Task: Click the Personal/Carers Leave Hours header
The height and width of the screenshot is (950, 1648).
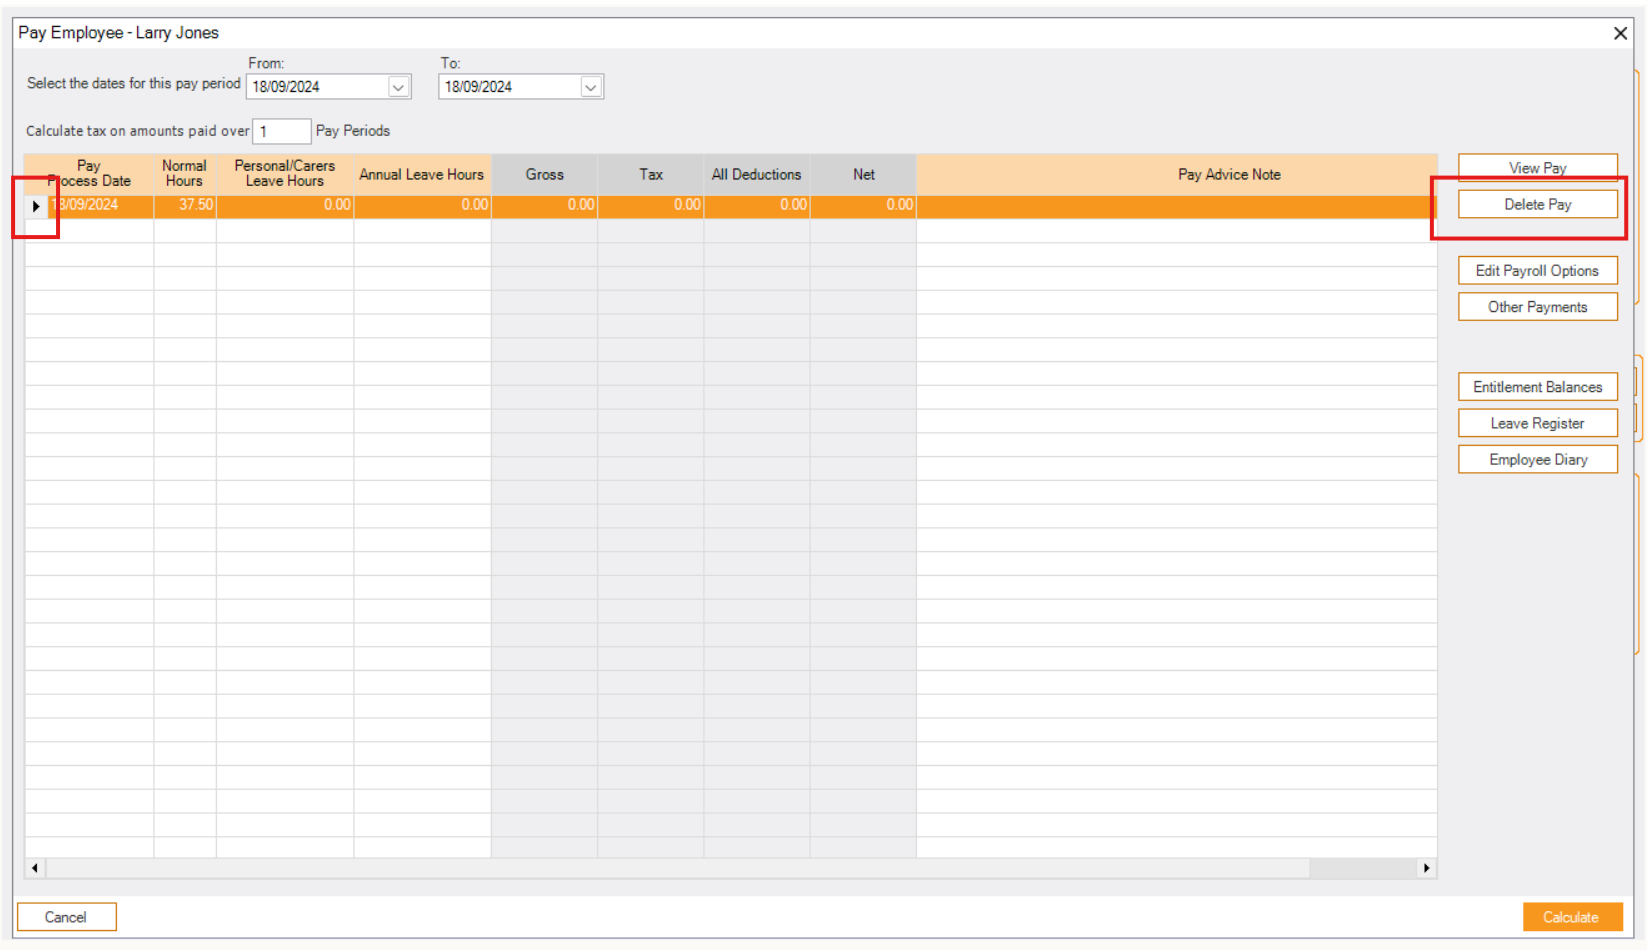Action: pyautogui.click(x=285, y=174)
